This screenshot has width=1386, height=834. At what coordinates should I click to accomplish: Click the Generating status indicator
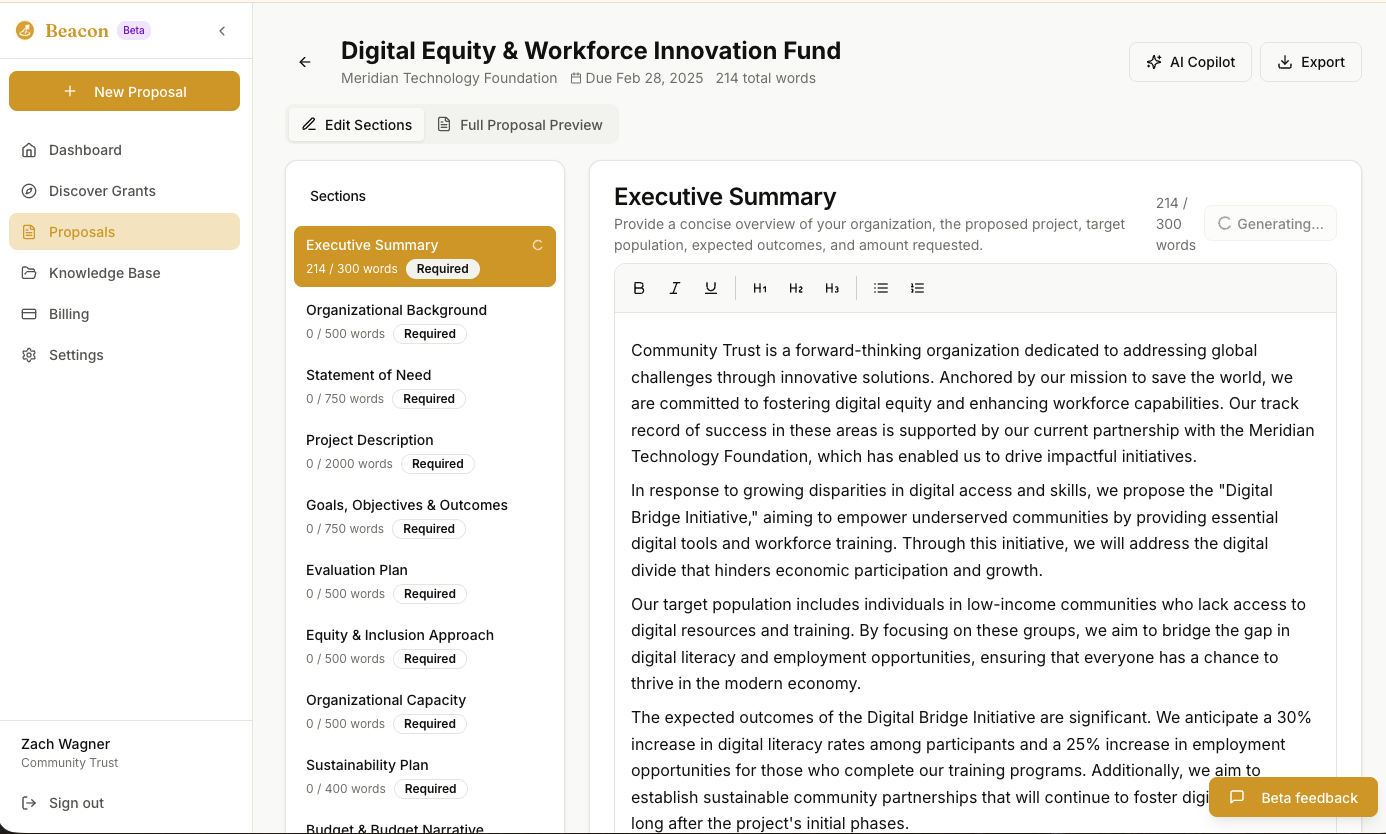pyautogui.click(x=1270, y=223)
